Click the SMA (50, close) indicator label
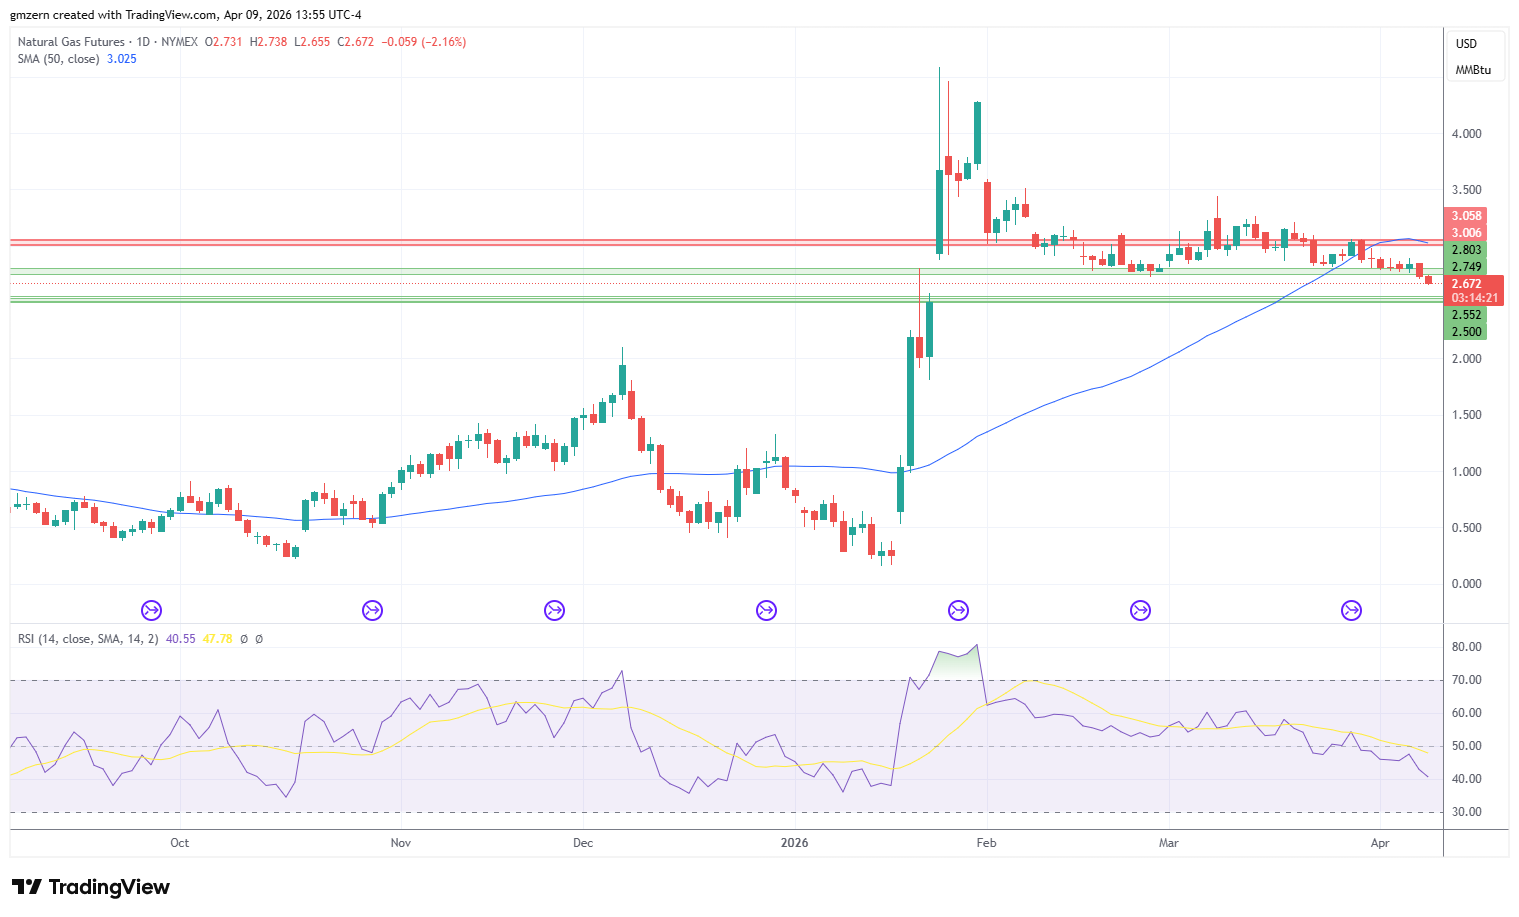Viewport: 1519px width, 917px height. (58, 59)
